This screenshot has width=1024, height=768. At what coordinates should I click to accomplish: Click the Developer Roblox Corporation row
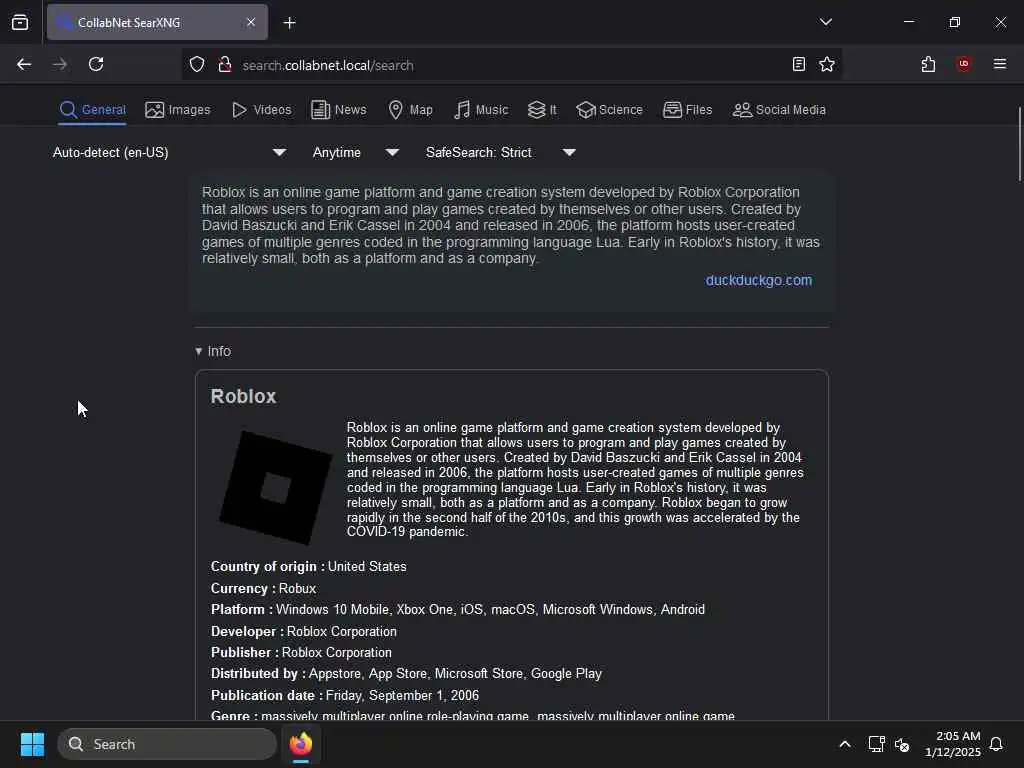pos(304,632)
